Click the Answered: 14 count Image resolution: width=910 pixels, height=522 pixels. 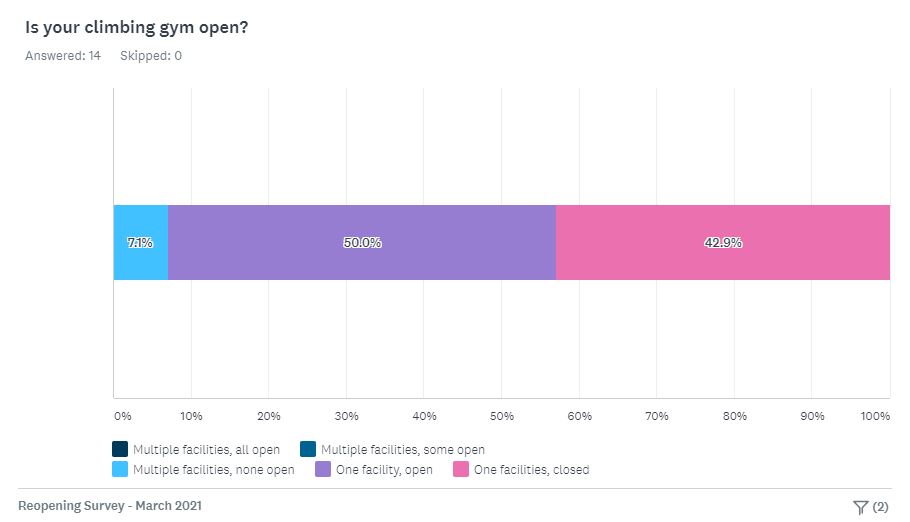[63, 56]
